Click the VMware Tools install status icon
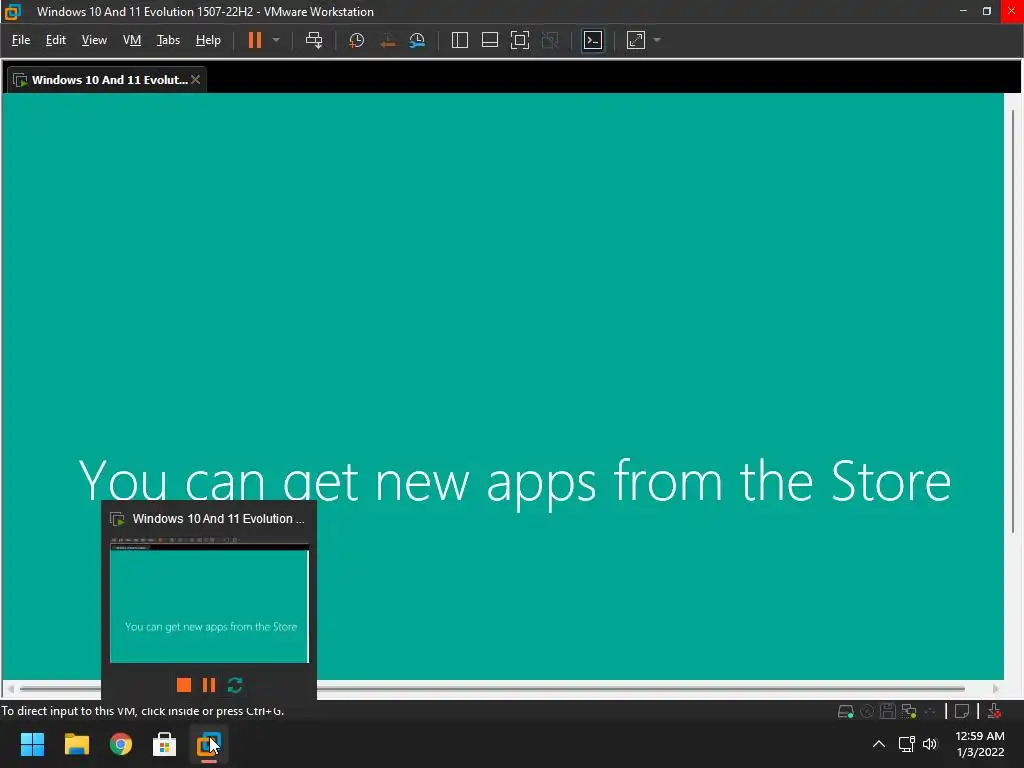This screenshot has height=768, width=1024. (x=995, y=711)
